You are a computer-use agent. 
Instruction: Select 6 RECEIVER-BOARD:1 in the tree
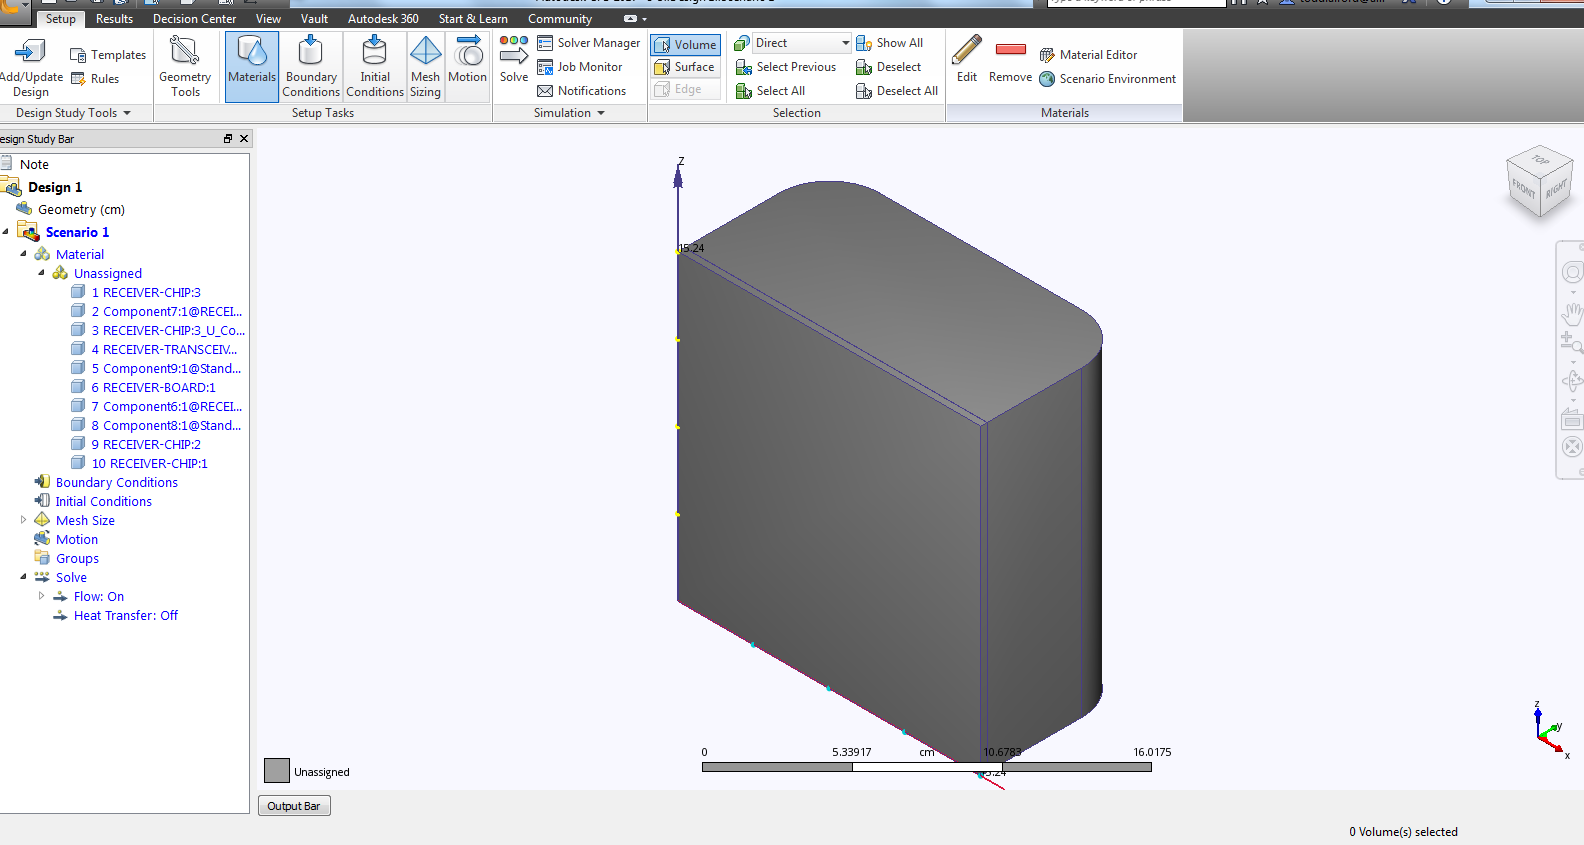click(153, 388)
